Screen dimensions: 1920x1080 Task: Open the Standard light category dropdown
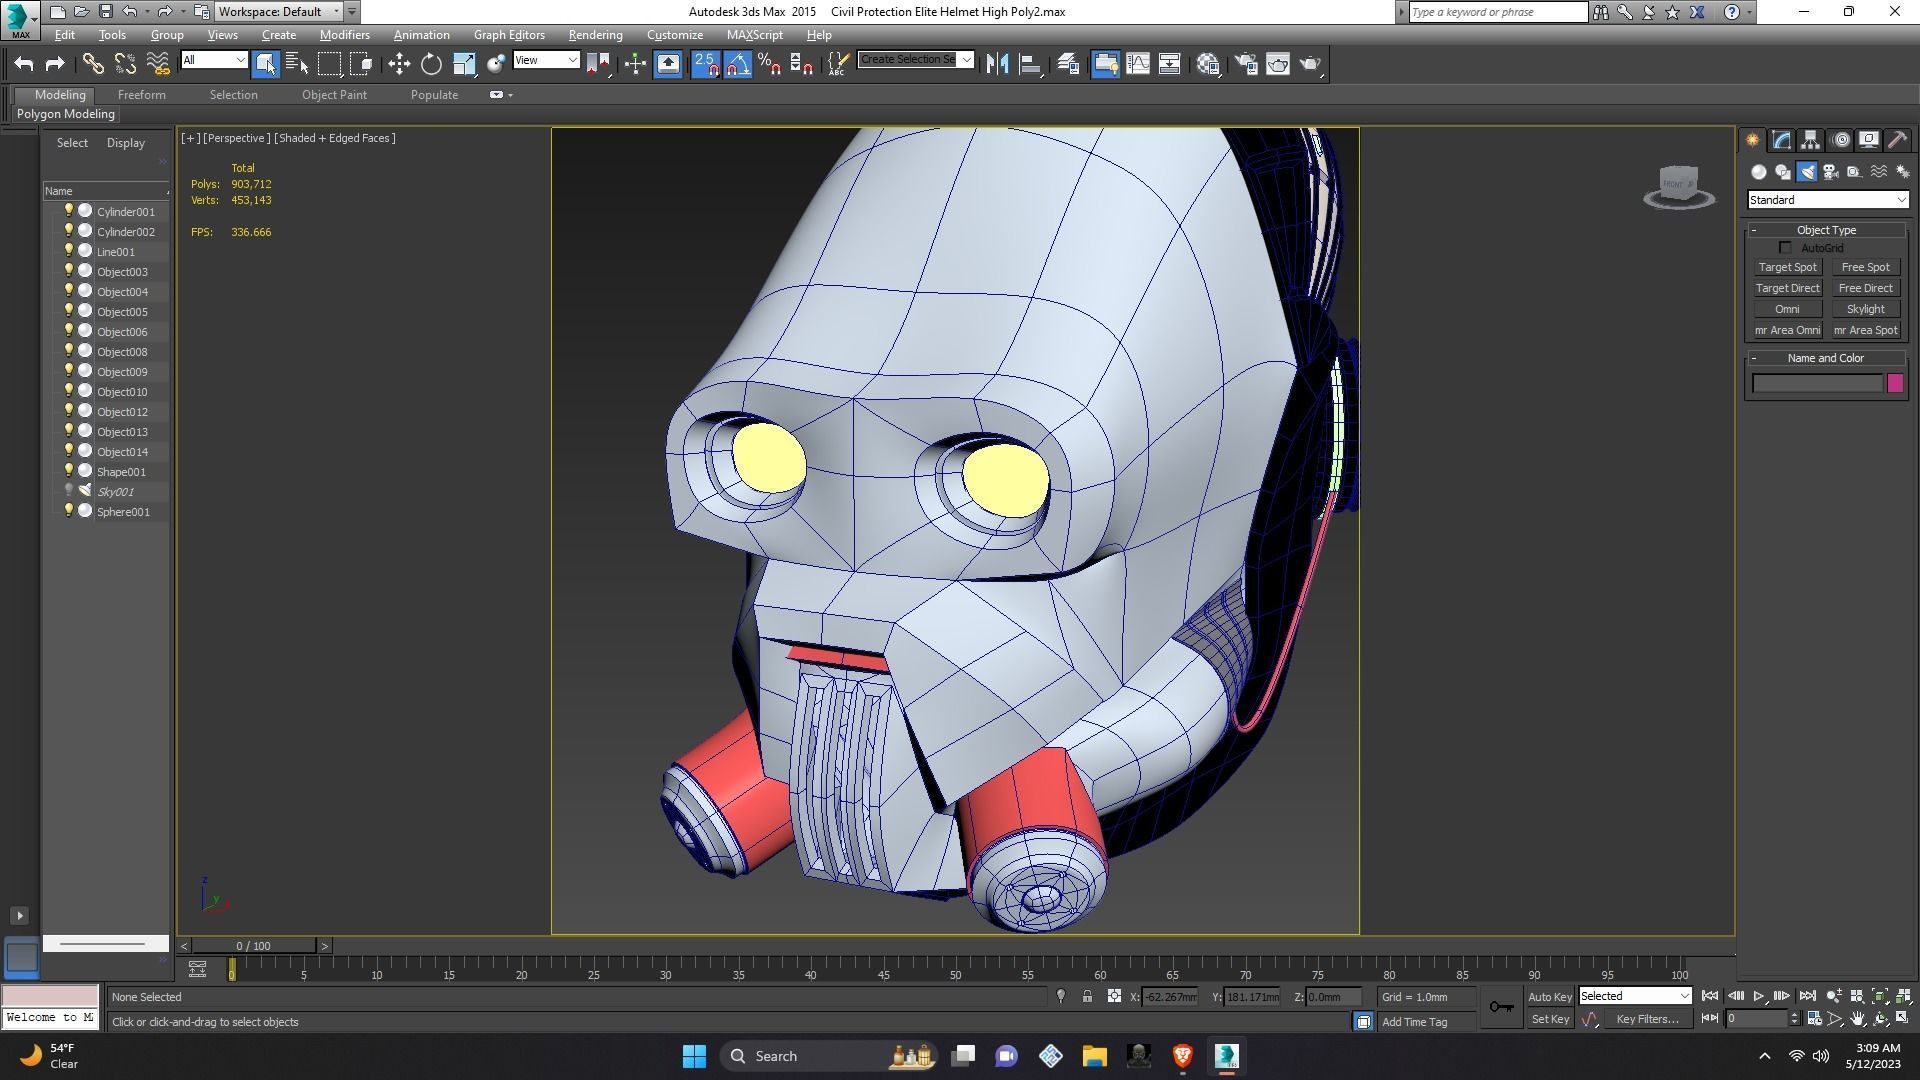[x=1827, y=200]
